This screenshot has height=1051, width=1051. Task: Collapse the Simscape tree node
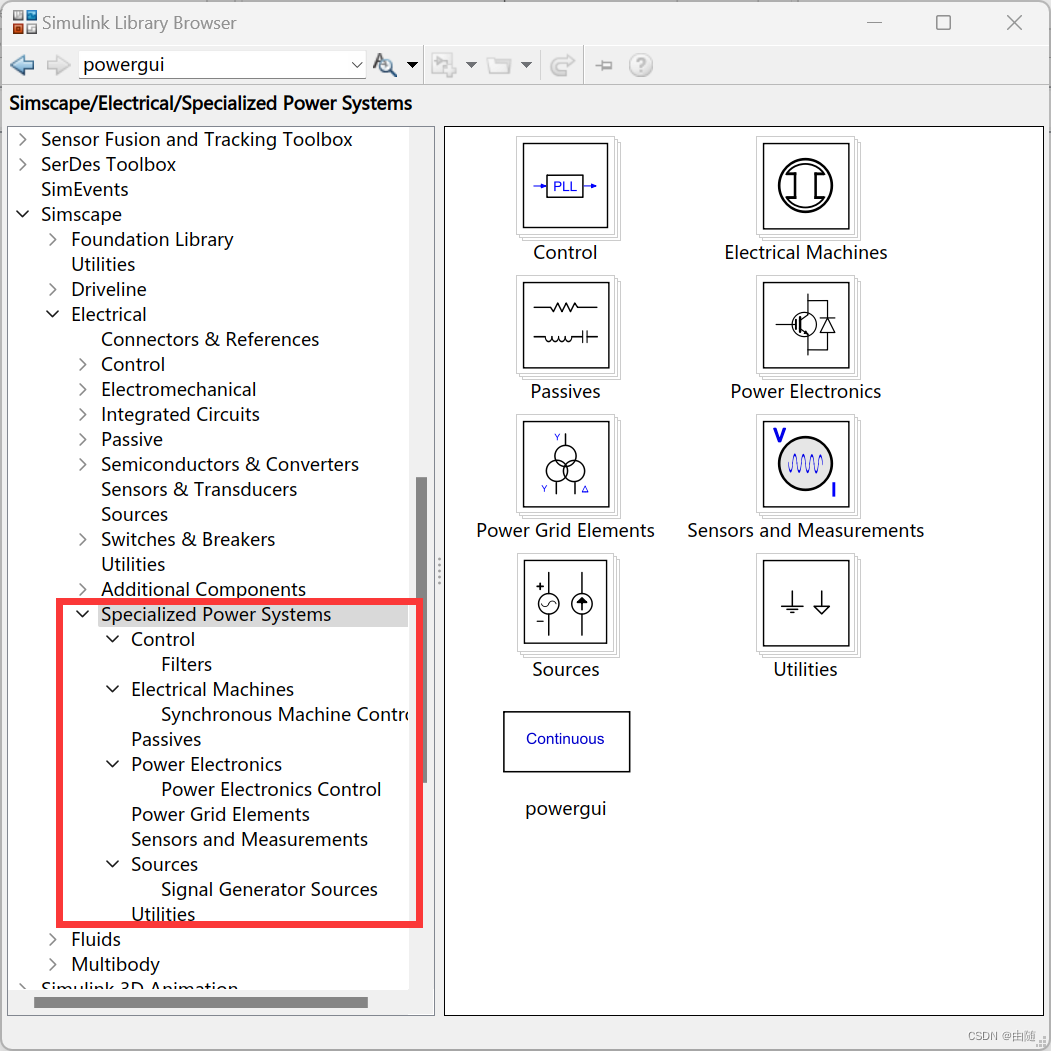(23, 214)
